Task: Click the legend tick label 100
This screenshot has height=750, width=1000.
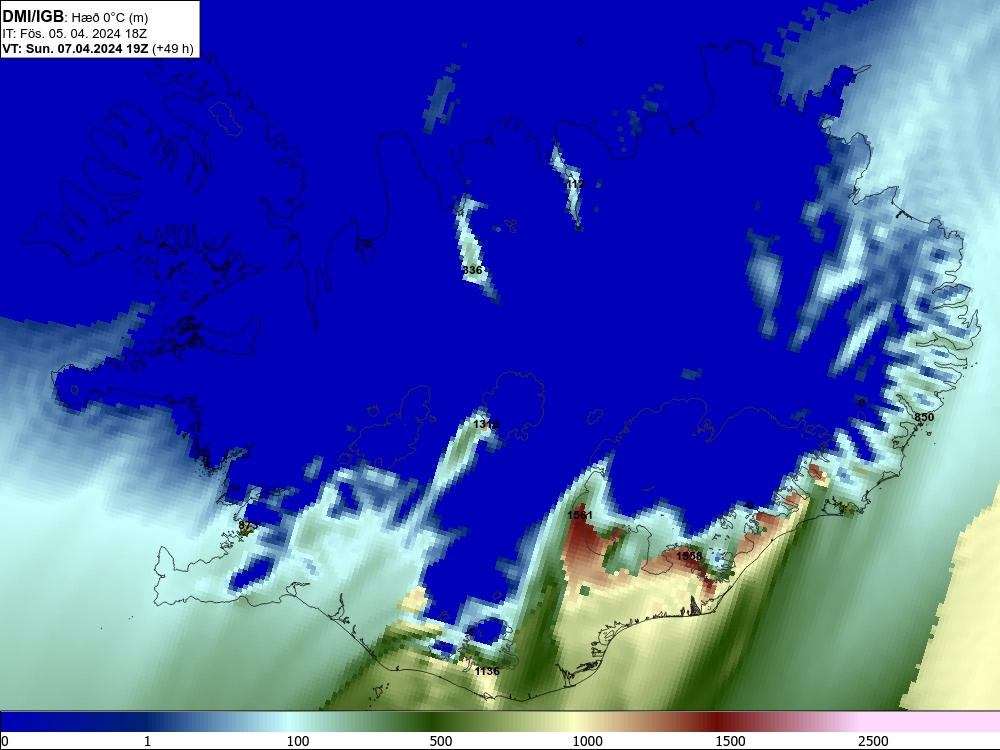Action: click(298, 740)
